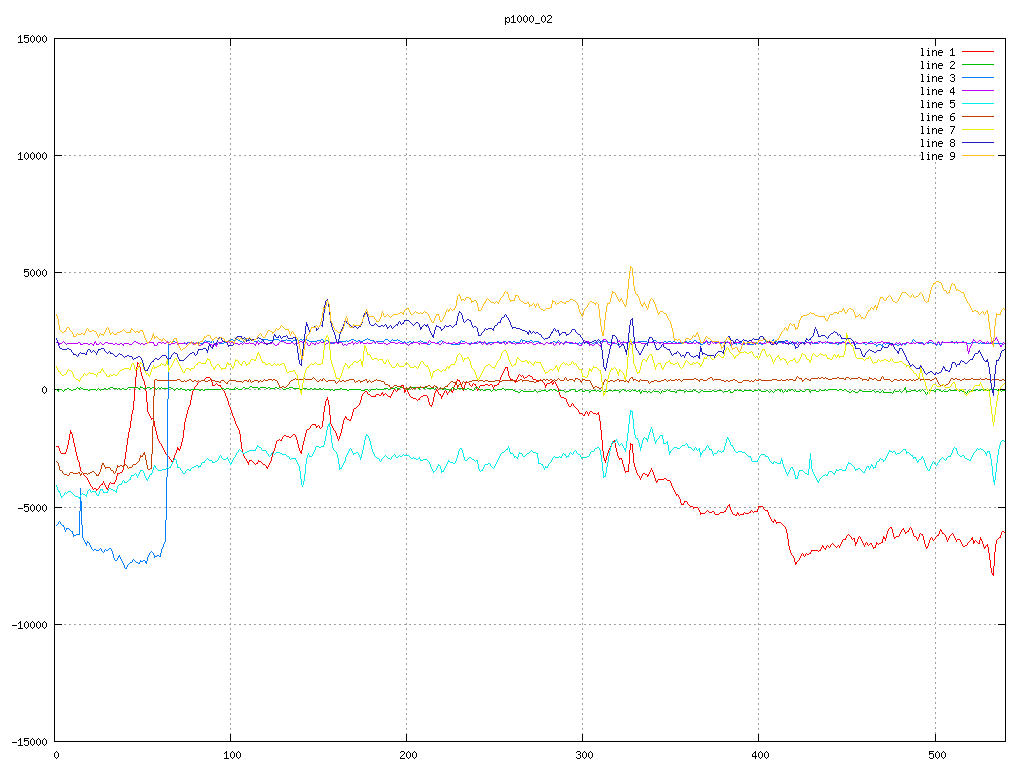Select the 'line 2' legend label

point(937,65)
